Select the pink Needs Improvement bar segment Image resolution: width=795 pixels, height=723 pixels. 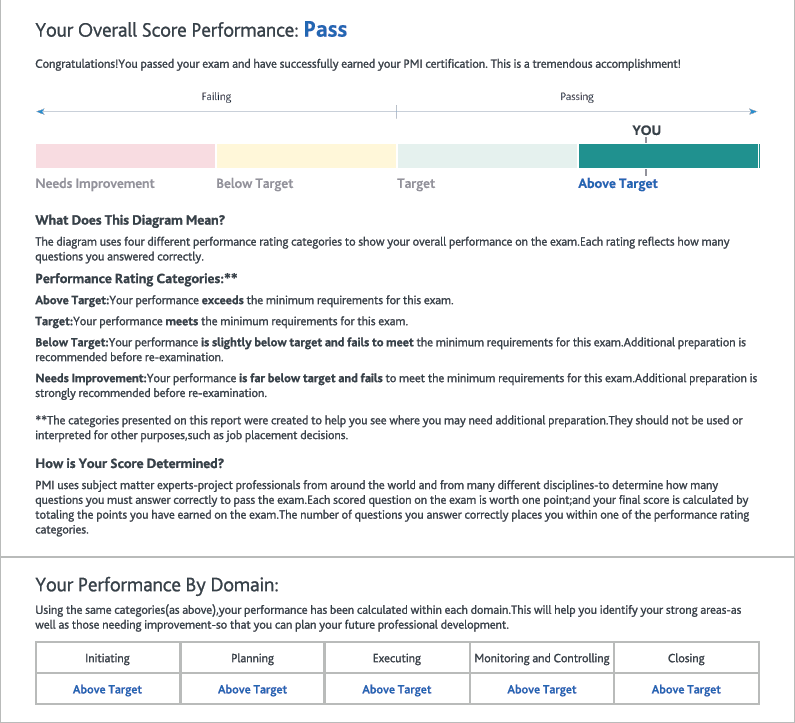125,156
